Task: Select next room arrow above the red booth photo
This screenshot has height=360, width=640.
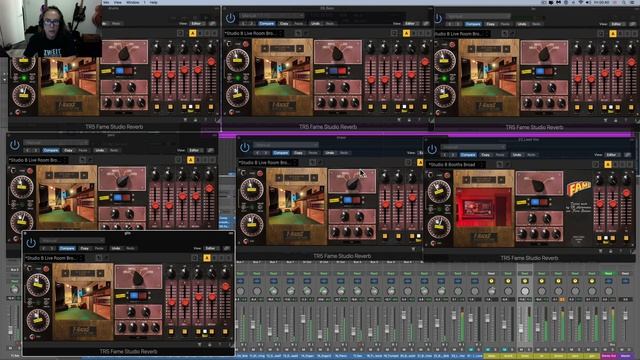Action: point(501,180)
